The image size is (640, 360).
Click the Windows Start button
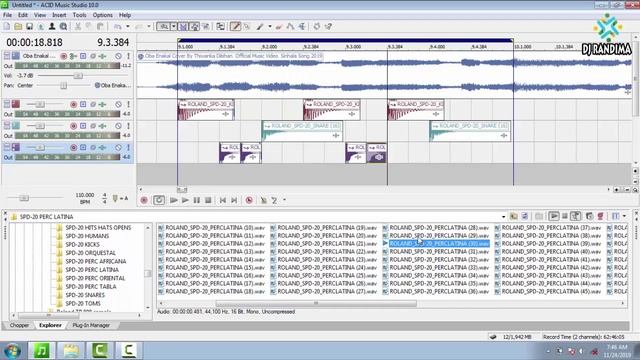pos(13,351)
